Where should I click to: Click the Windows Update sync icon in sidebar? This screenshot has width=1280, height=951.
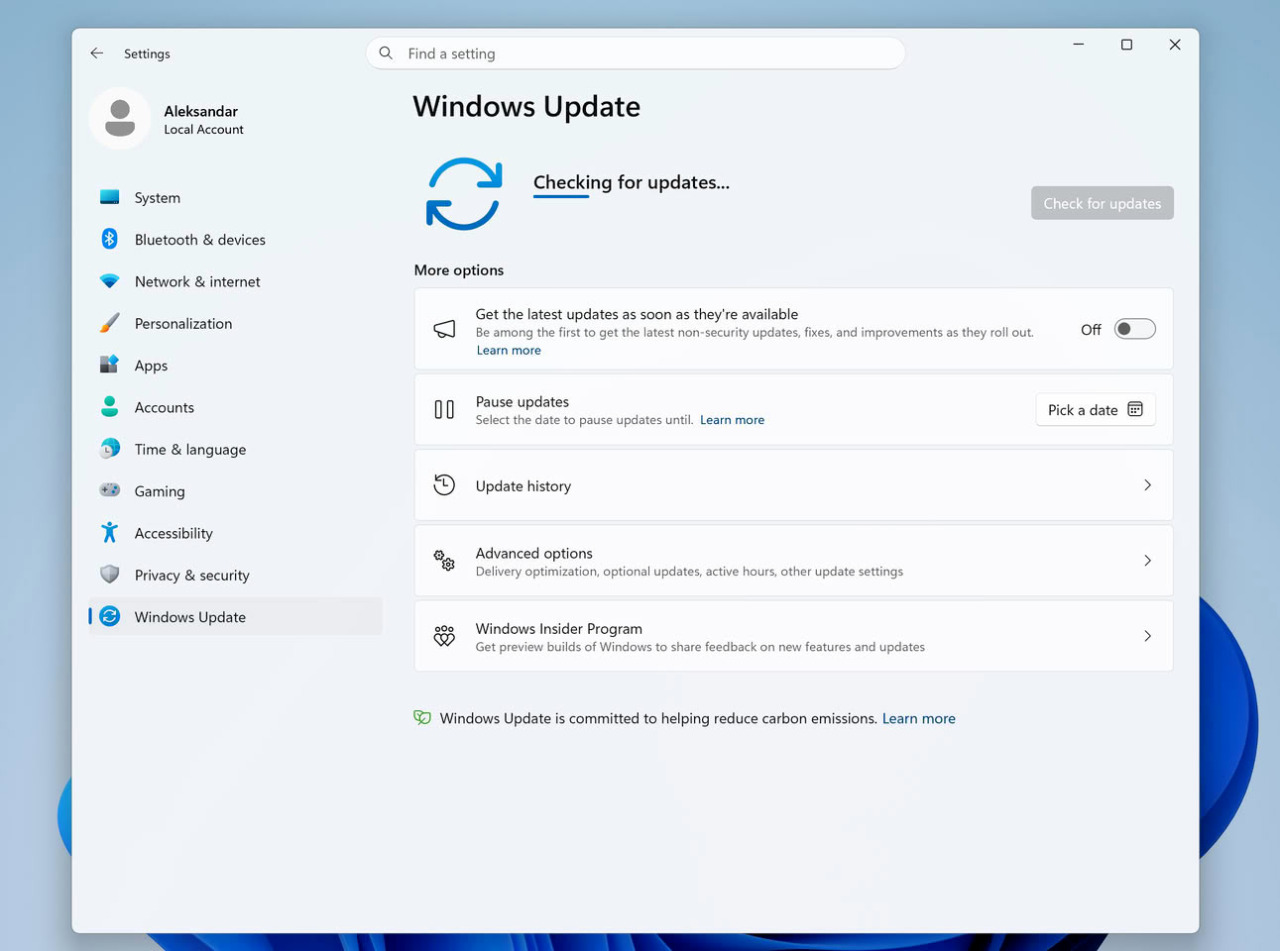pyautogui.click(x=110, y=617)
